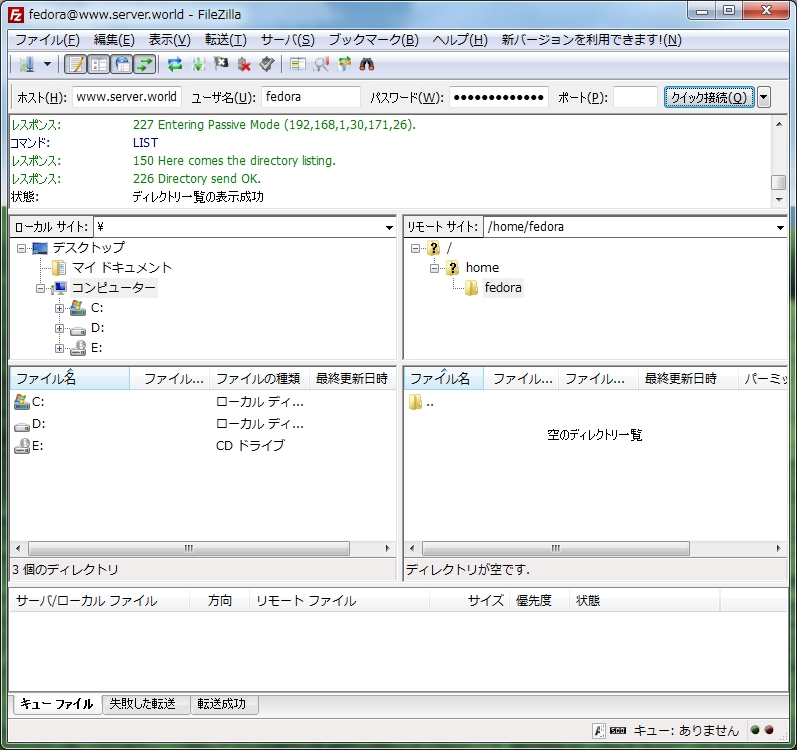Click message log scroll down arrow
Screen dimensions: 797x750
point(779,200)
